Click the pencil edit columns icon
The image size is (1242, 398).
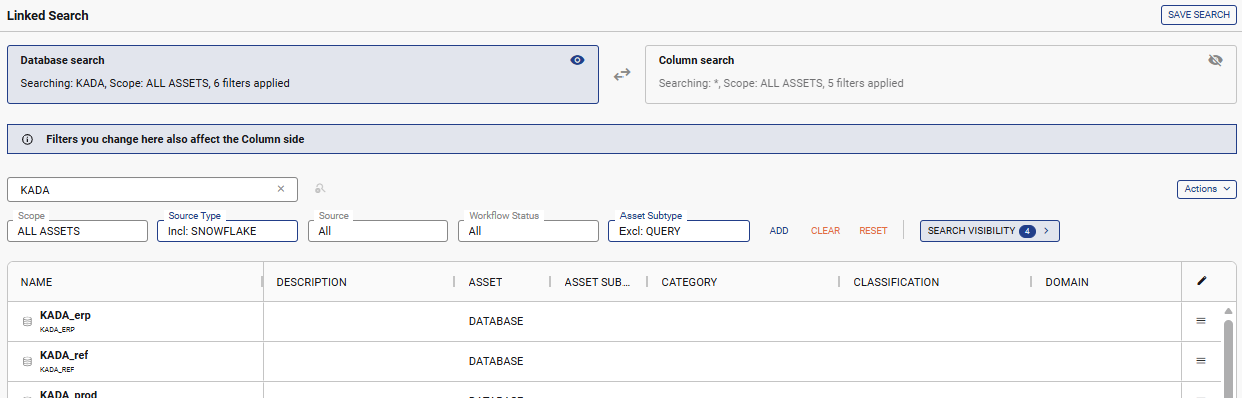point(1202,281)
